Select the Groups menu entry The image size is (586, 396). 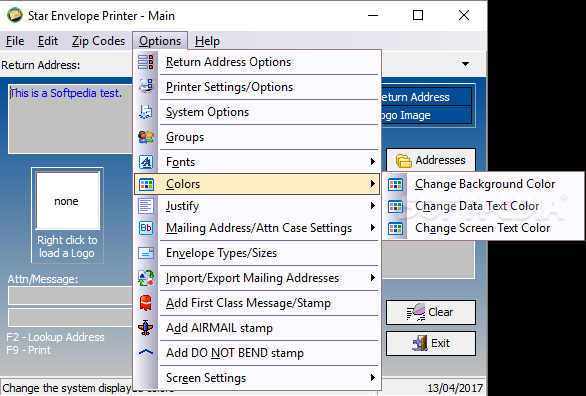click(x=257, y=137)
